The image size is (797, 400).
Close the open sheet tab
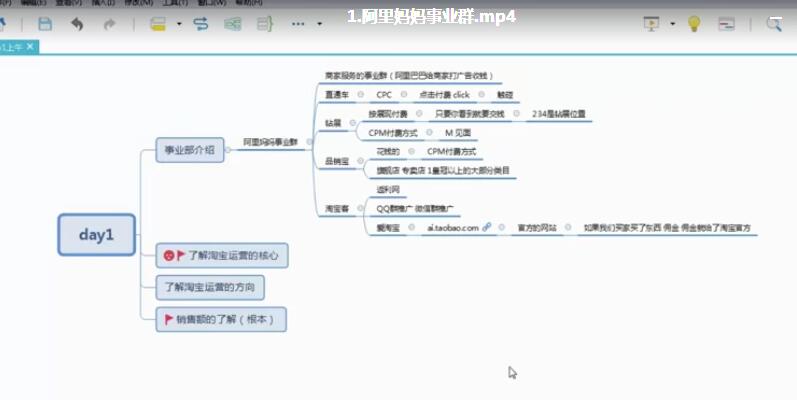(30, 47)
